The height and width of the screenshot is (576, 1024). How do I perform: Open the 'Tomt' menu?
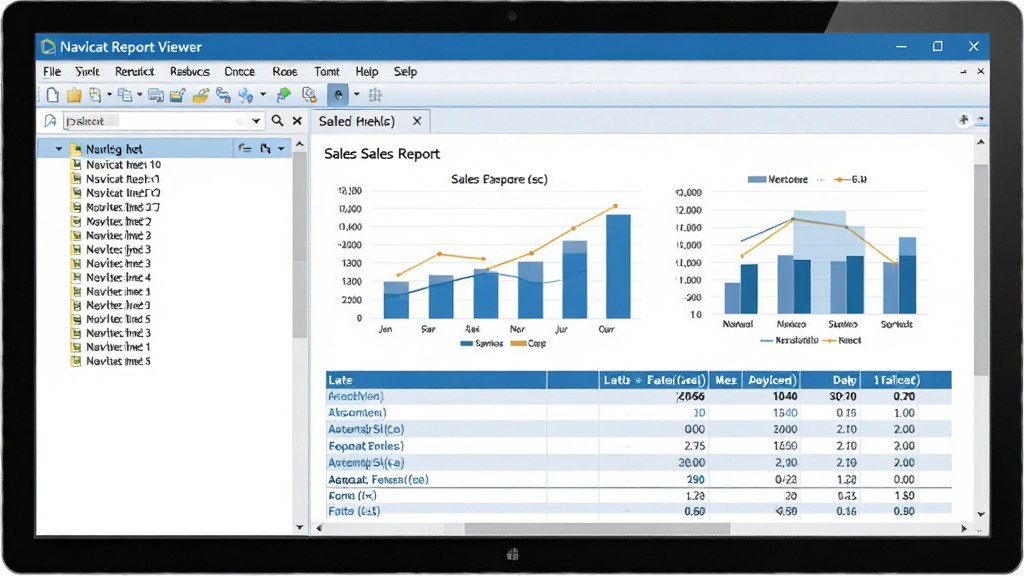click(327, 72)
